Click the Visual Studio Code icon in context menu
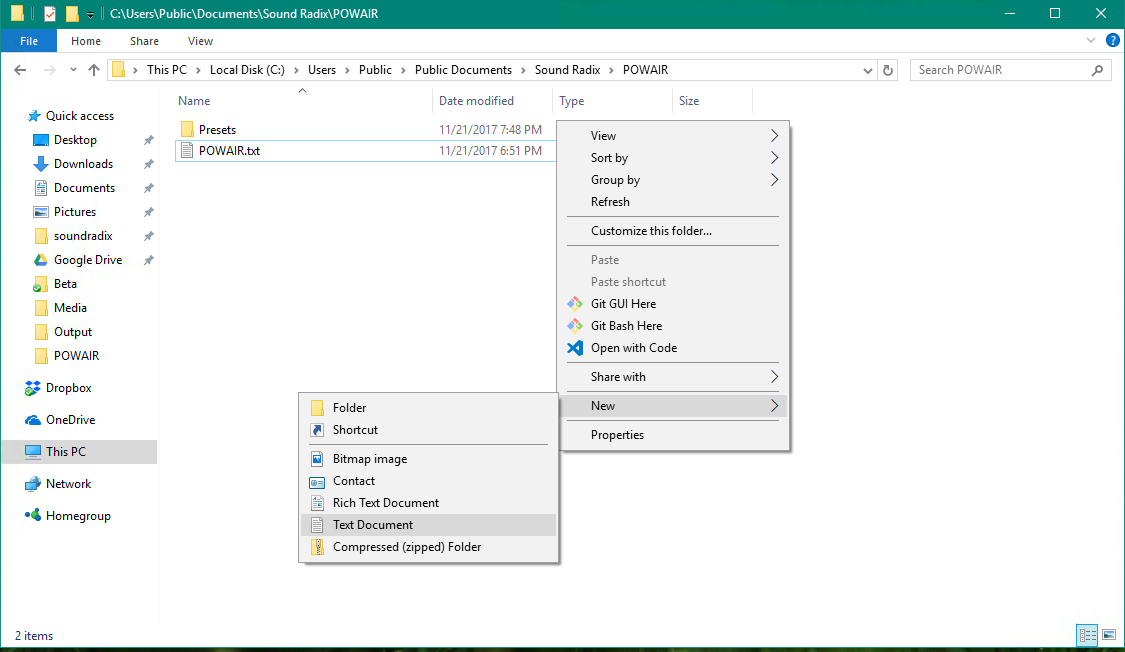Image resolution: width=1125 pixels, height=652 pixels. (x=575, y=348)
